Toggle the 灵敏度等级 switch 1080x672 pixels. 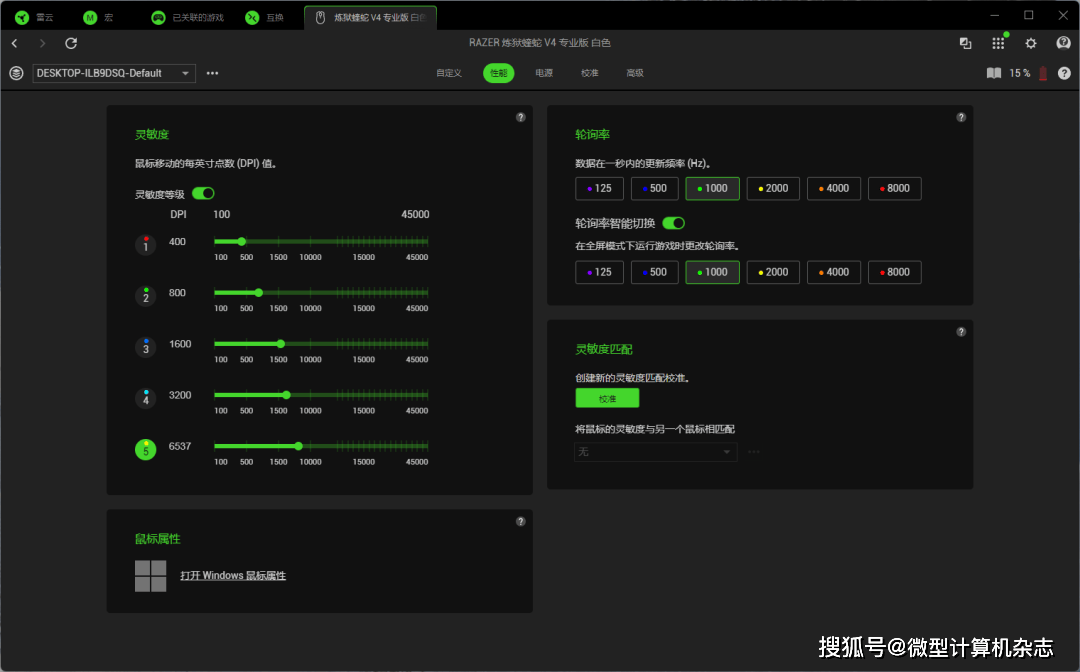pos(203,194)
